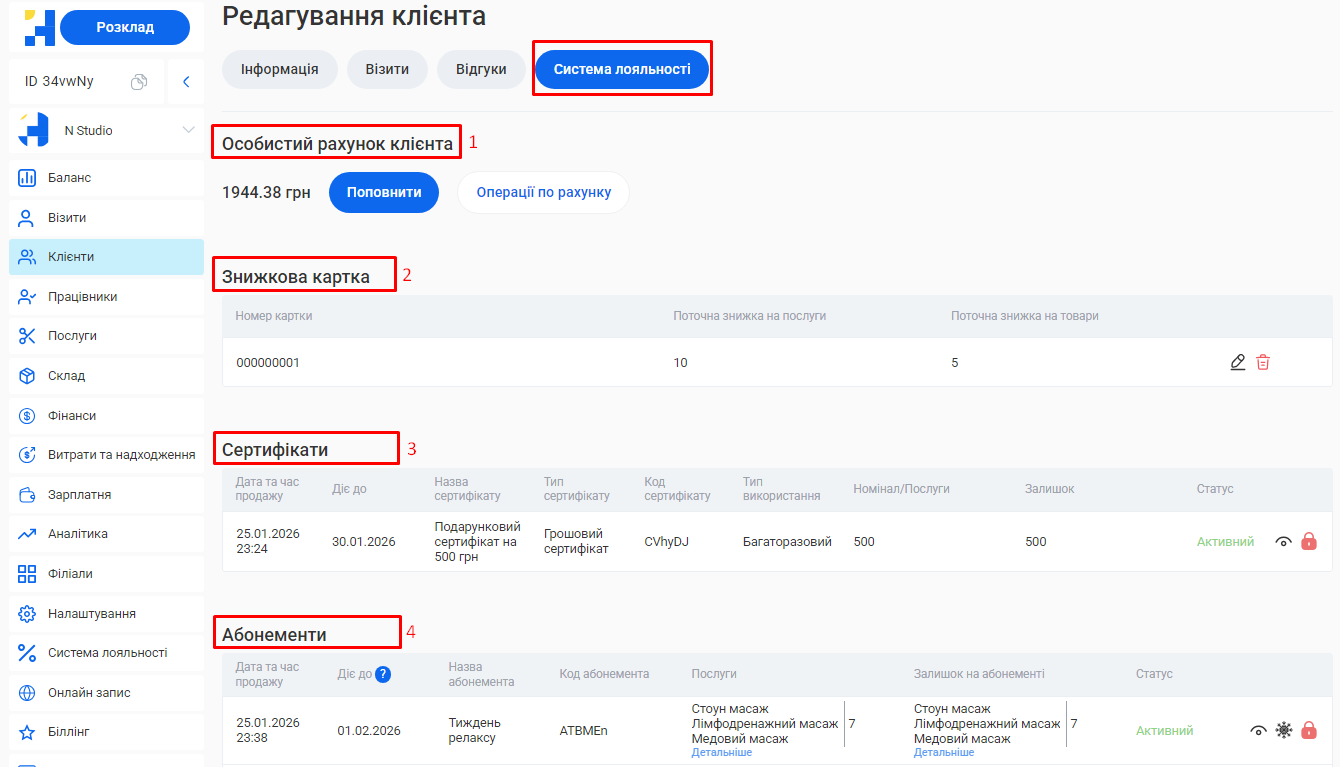Switch to the Відгуки tab
This screenshot has width=1340, height=767.
pos(481,68)
